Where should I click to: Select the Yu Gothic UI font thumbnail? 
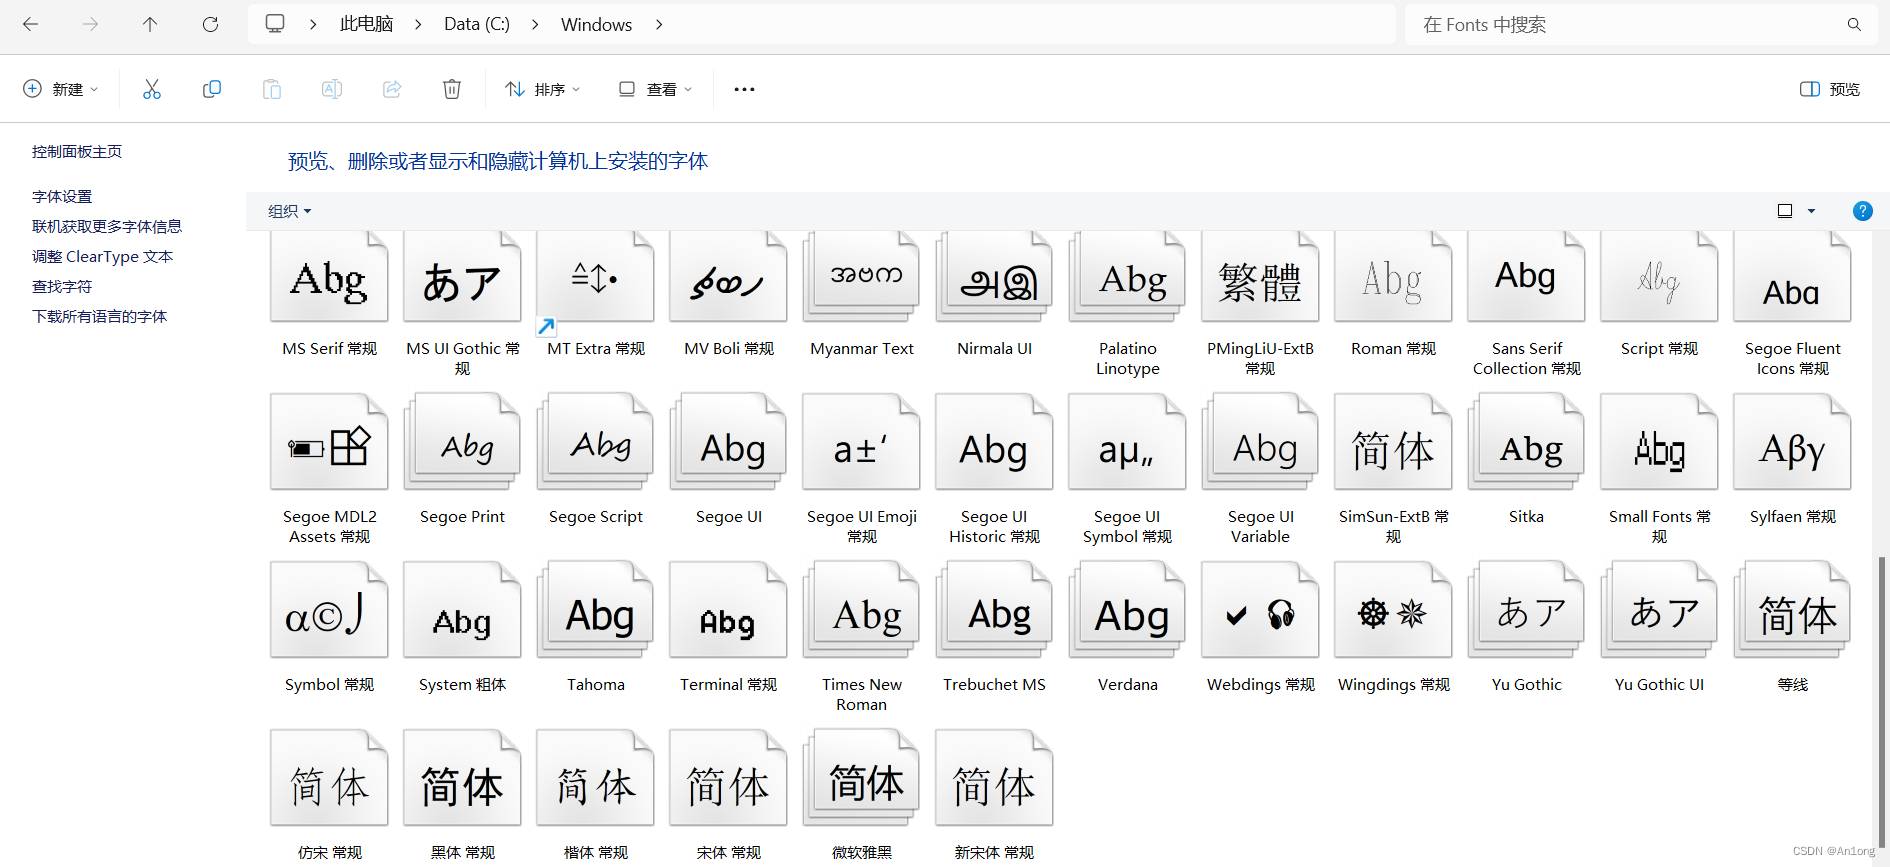(x=1659, y=610)
